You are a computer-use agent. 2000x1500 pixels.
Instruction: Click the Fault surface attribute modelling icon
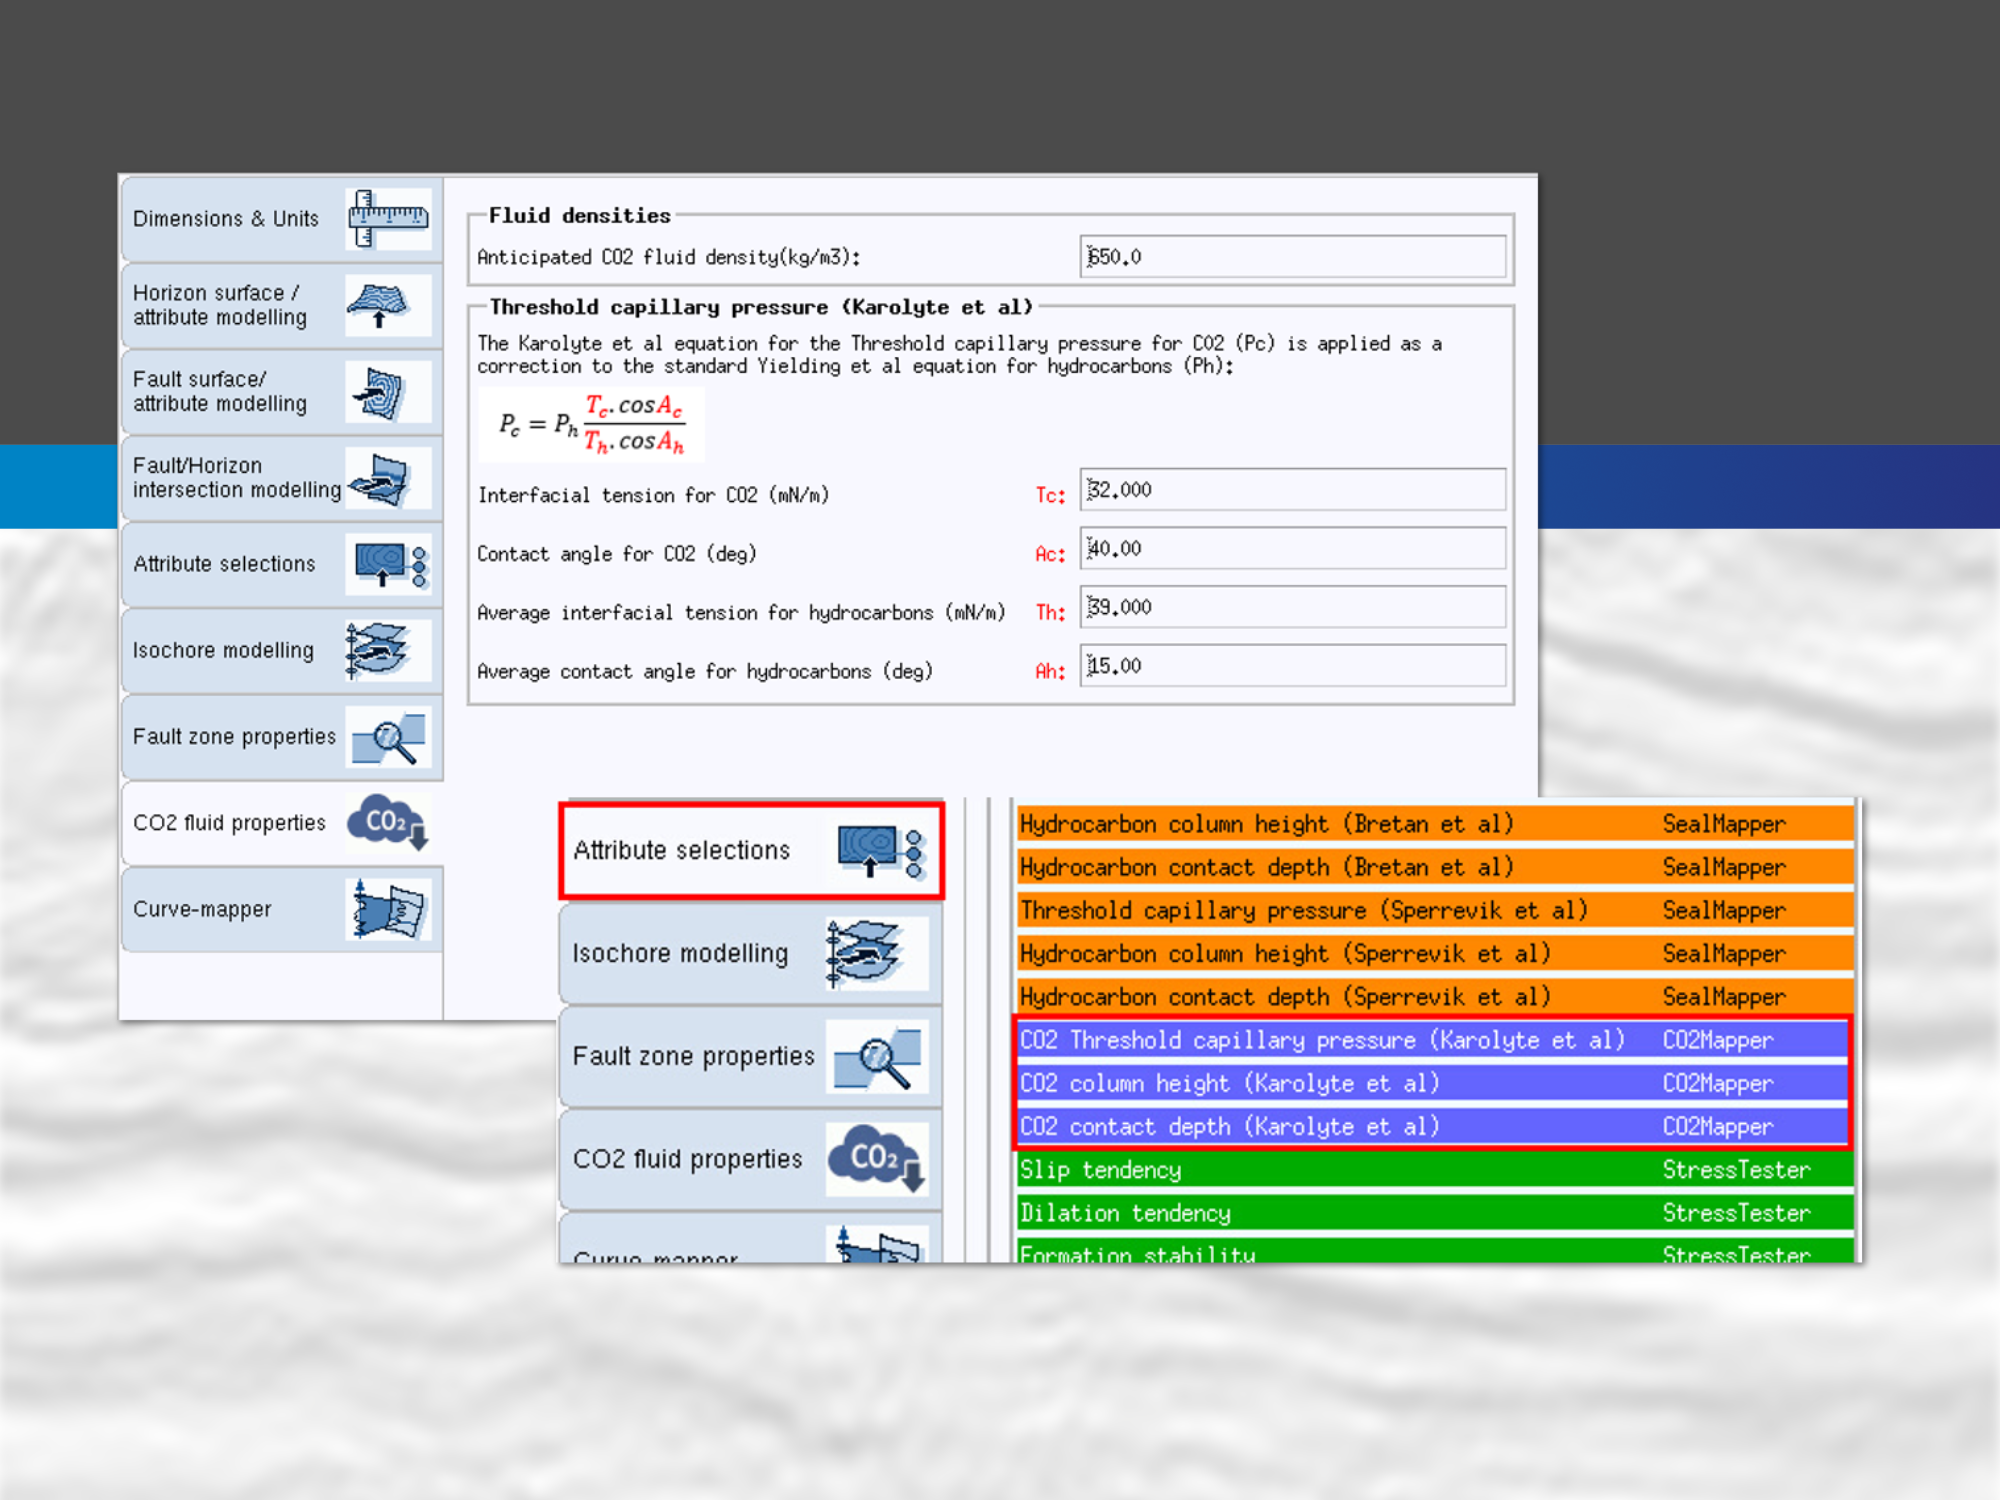tap(388, 391)
